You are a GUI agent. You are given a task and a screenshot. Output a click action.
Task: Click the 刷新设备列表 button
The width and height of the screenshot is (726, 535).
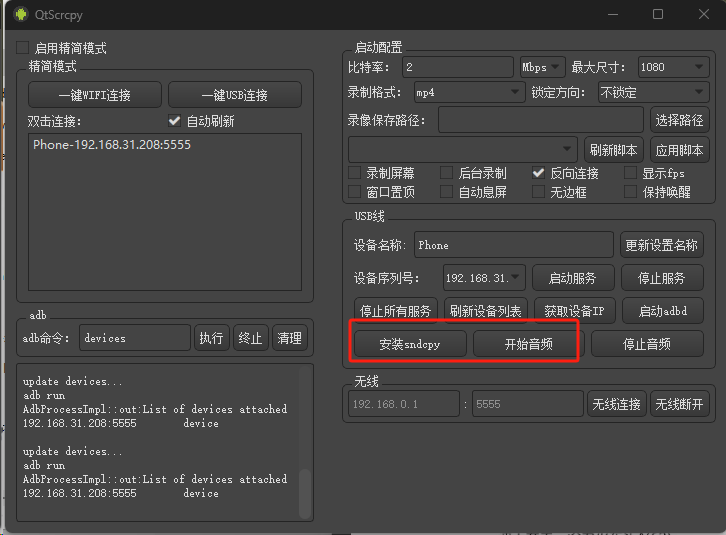(485, 310)
